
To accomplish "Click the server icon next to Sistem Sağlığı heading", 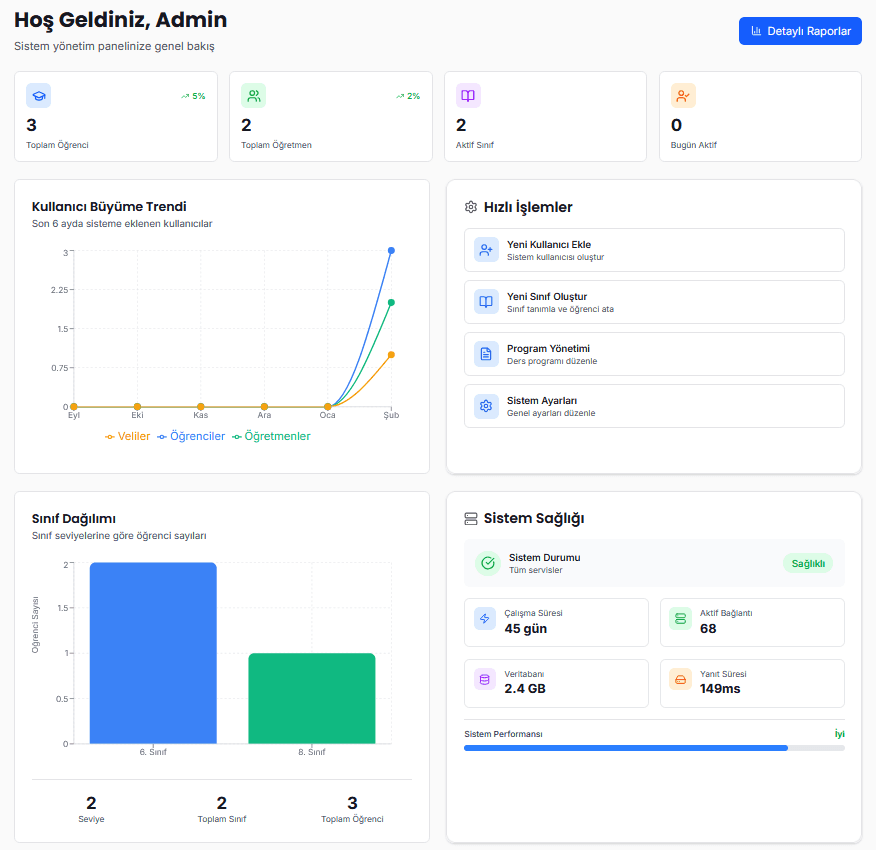I will click(x=470, y=518).
